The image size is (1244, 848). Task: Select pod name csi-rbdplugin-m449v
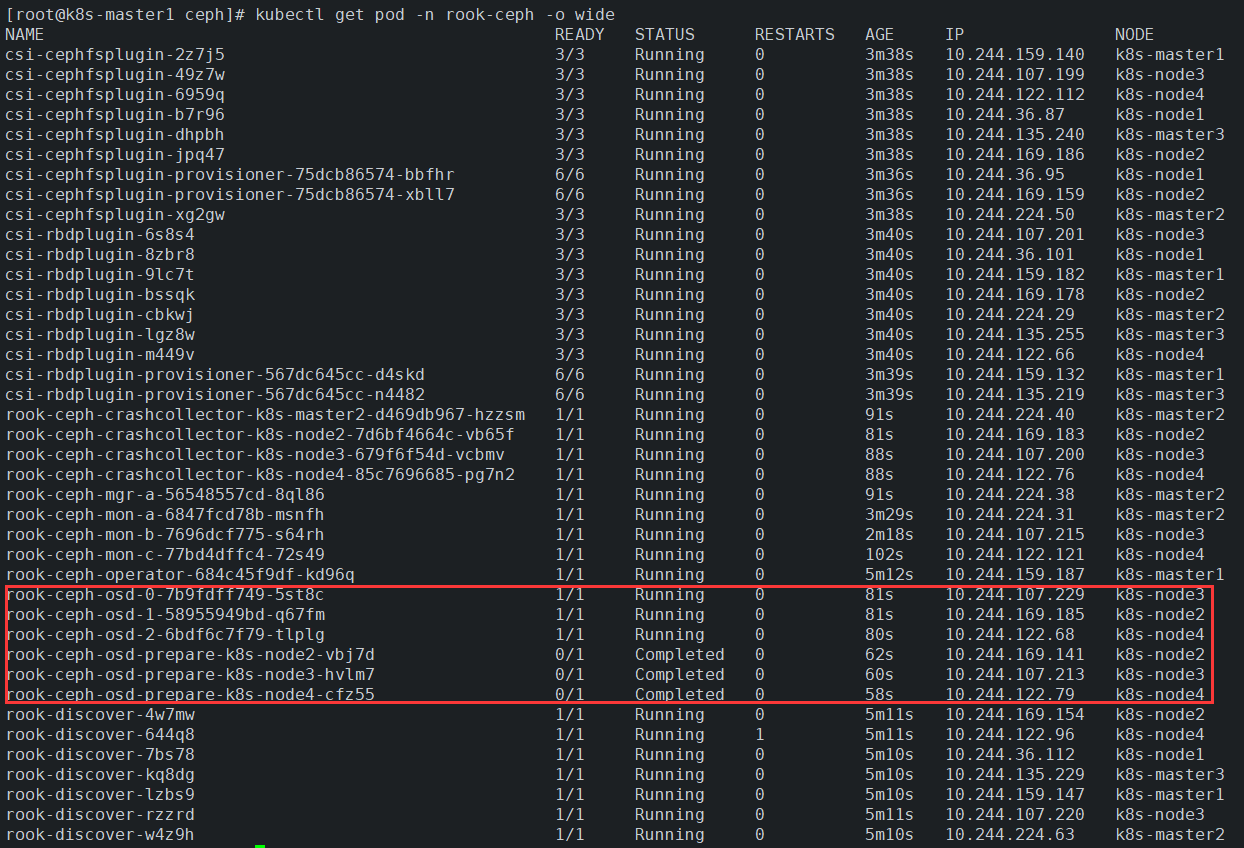coord(100,354)
